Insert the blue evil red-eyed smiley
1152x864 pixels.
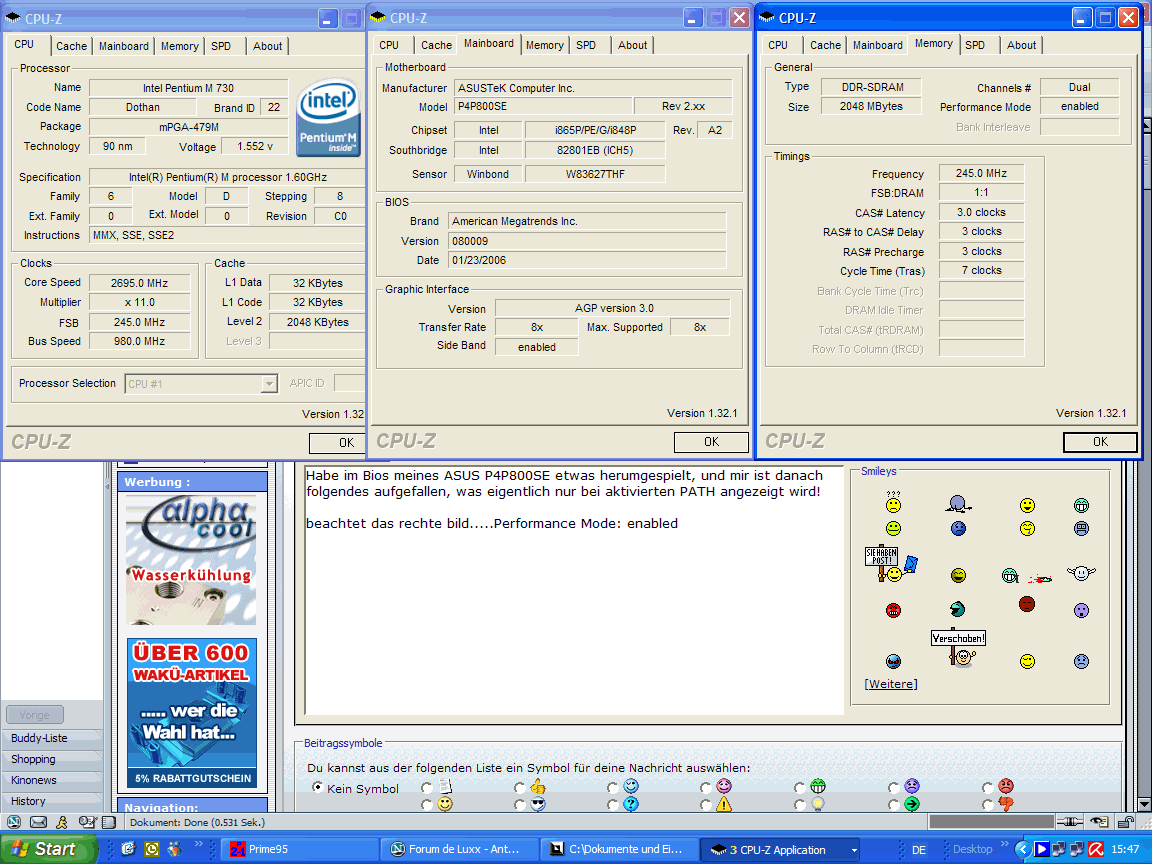[x=893, y=661]
